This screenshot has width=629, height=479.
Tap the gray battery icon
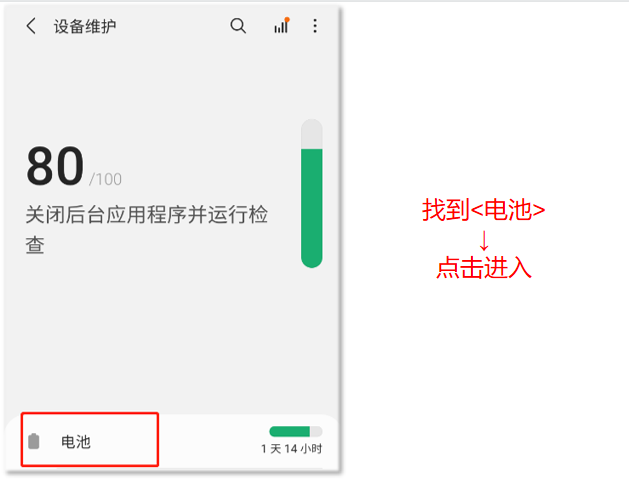click(34, 441)
